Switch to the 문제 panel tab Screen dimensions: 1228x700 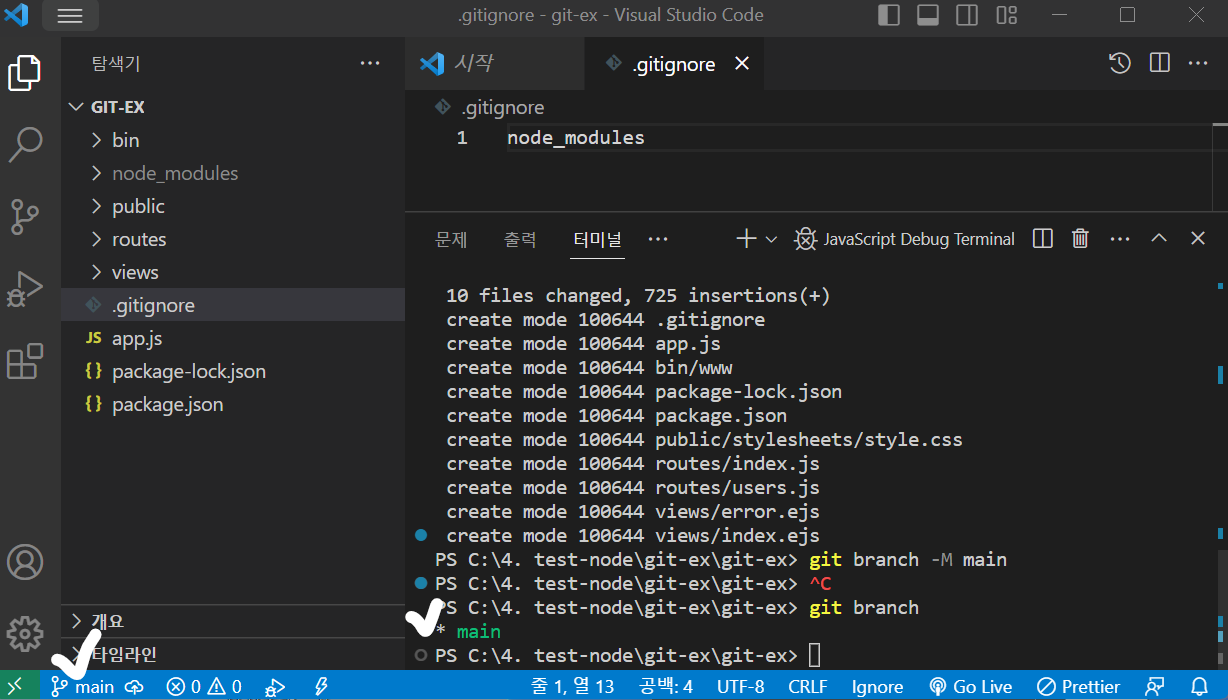pyautogui.click(x=451, y=239)
